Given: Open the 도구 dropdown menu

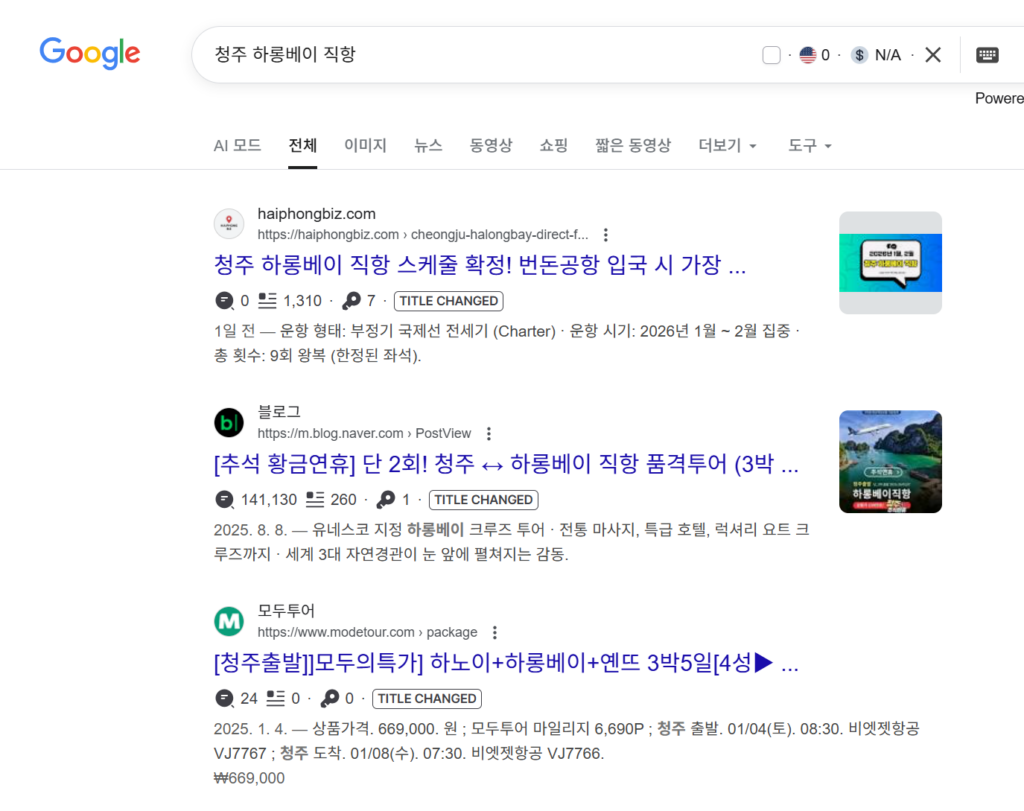Looking at the screenshot, I should 809,145.
